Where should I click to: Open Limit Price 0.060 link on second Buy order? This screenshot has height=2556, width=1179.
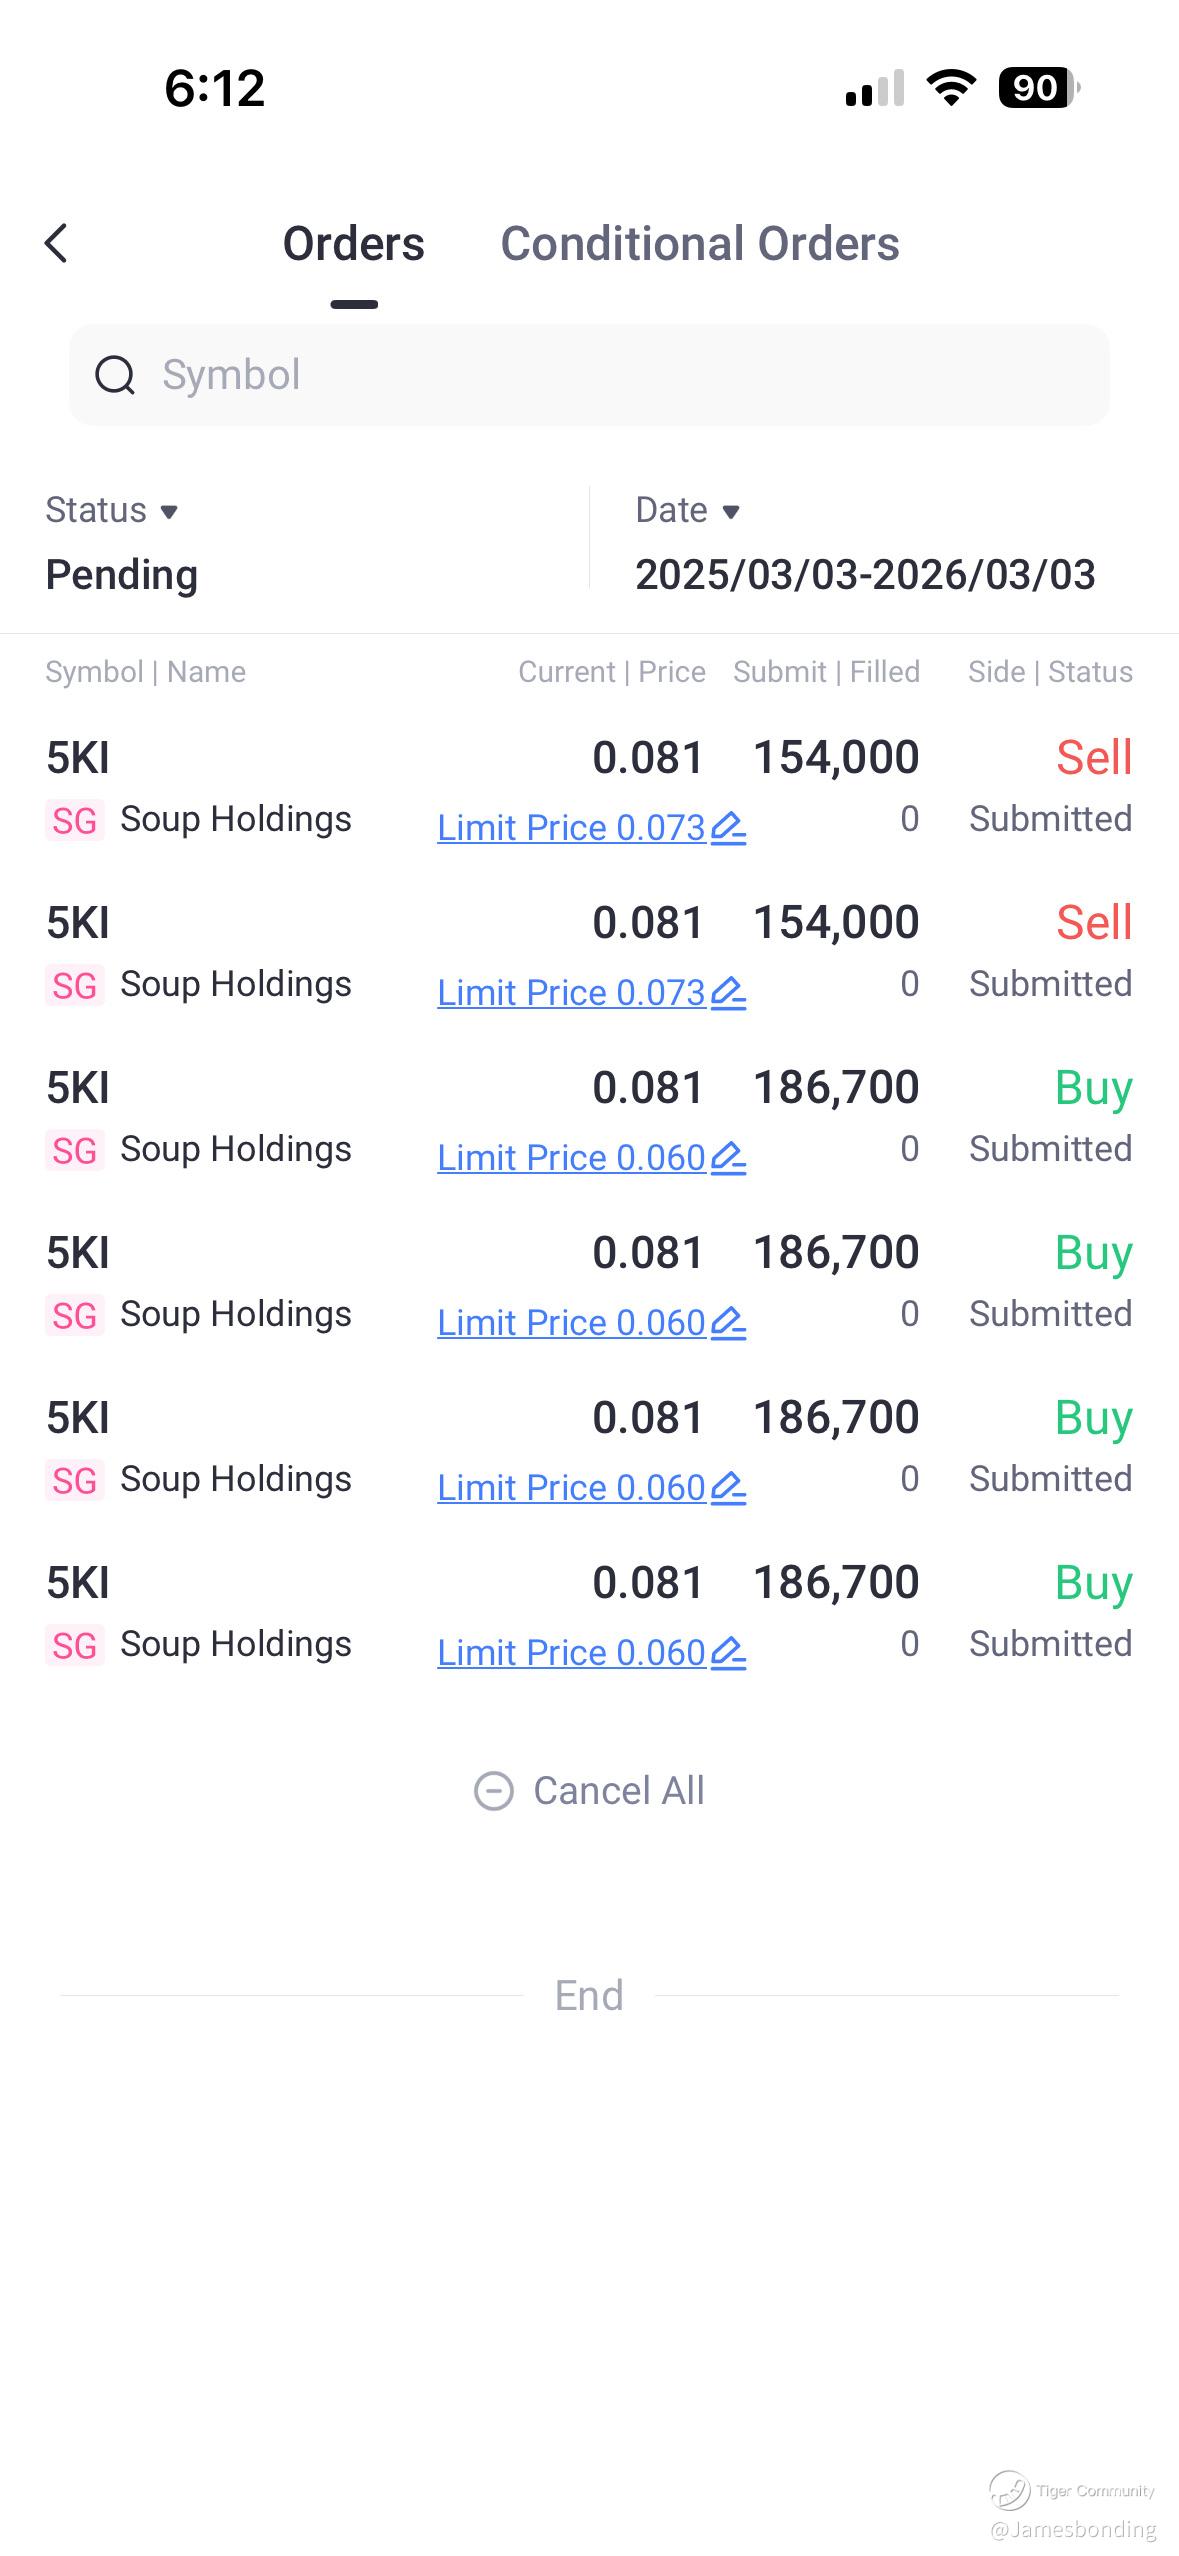click(x=571, y=1323)
